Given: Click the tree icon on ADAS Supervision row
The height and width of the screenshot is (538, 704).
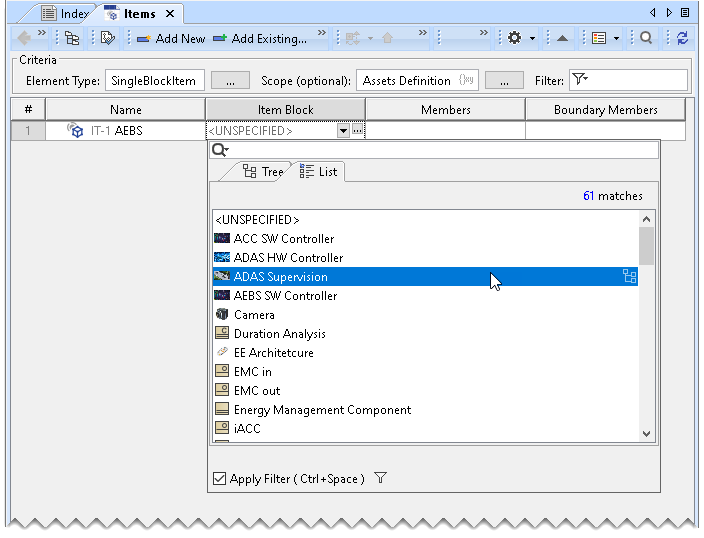Looking at the screenshot, I should pos(629,277).
